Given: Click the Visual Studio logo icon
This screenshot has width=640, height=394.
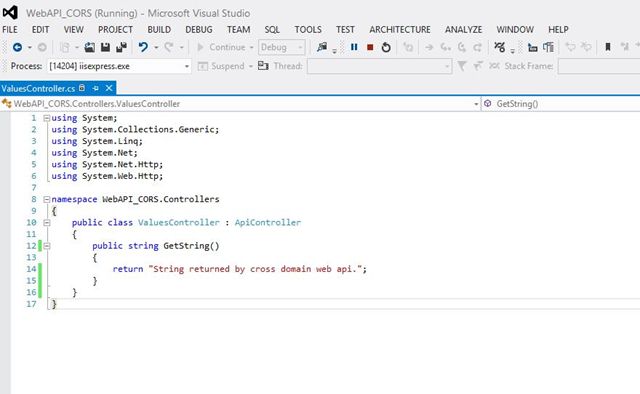Looking at the screenshot, I should click(10, 13).
